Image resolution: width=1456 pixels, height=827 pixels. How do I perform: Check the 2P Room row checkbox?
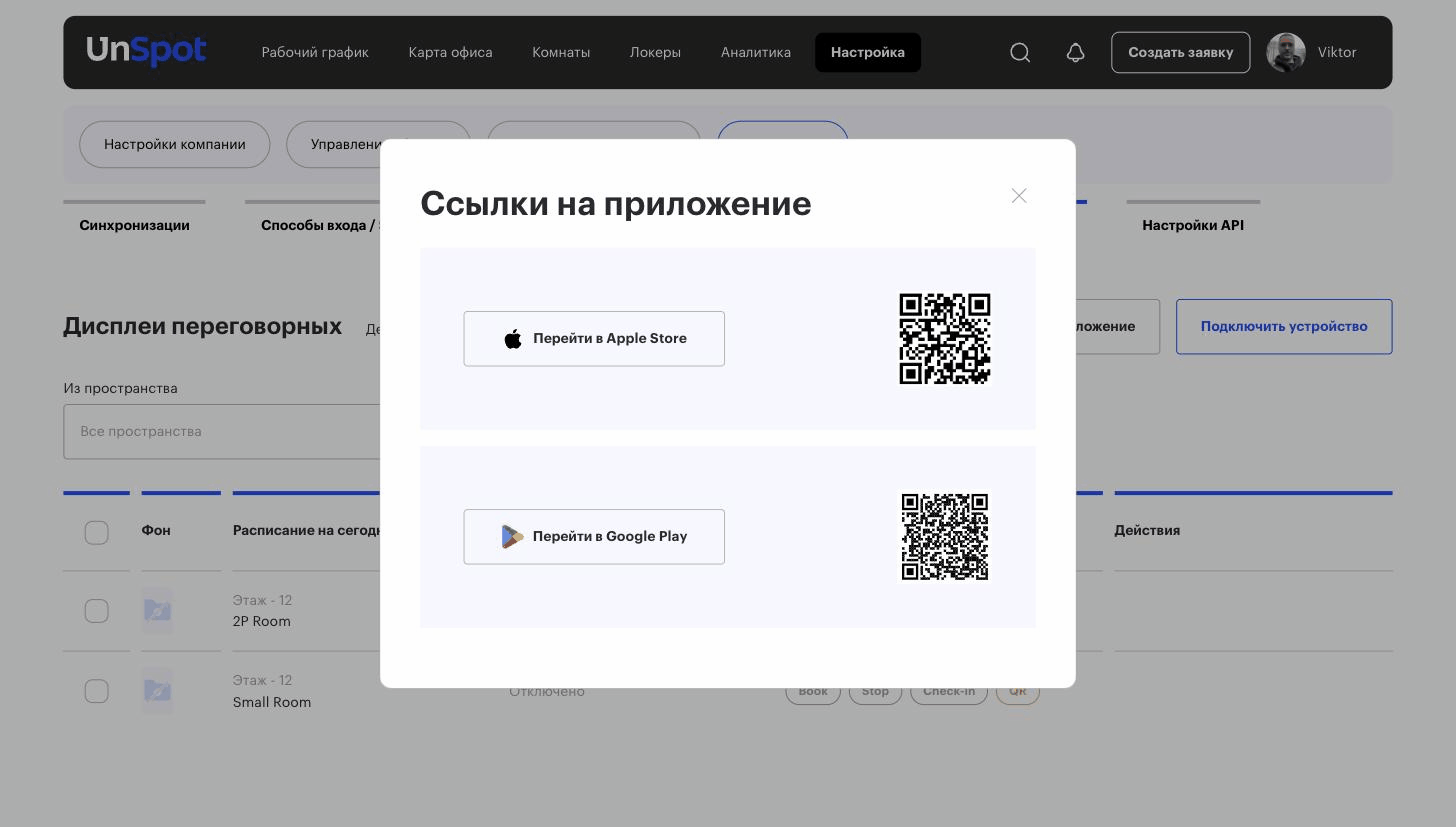[x=96, y=611]
